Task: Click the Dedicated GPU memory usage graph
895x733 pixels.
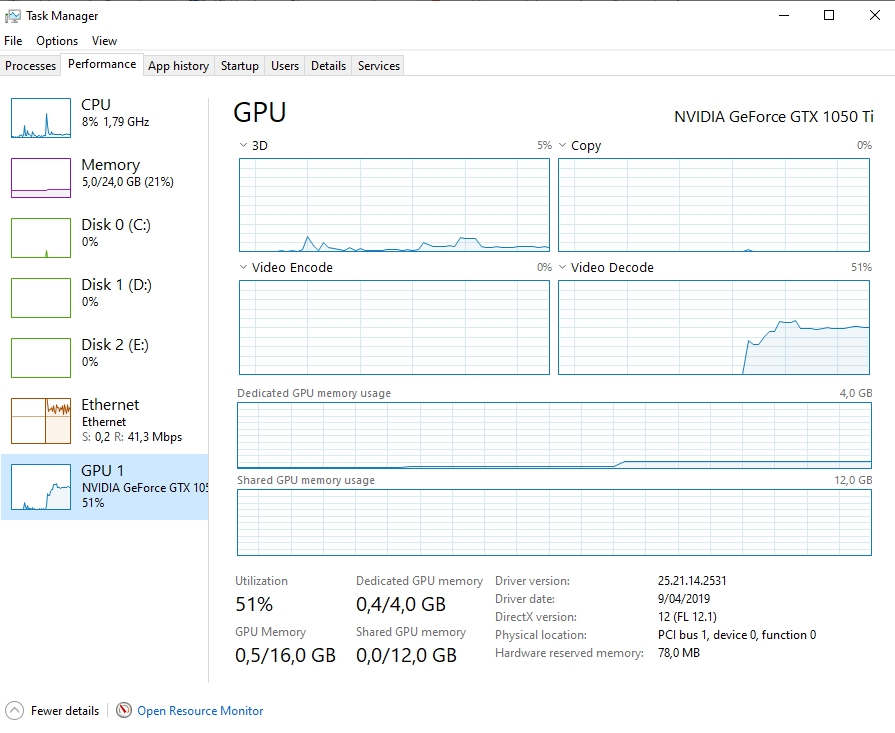Action: click(x=554, y=435)
